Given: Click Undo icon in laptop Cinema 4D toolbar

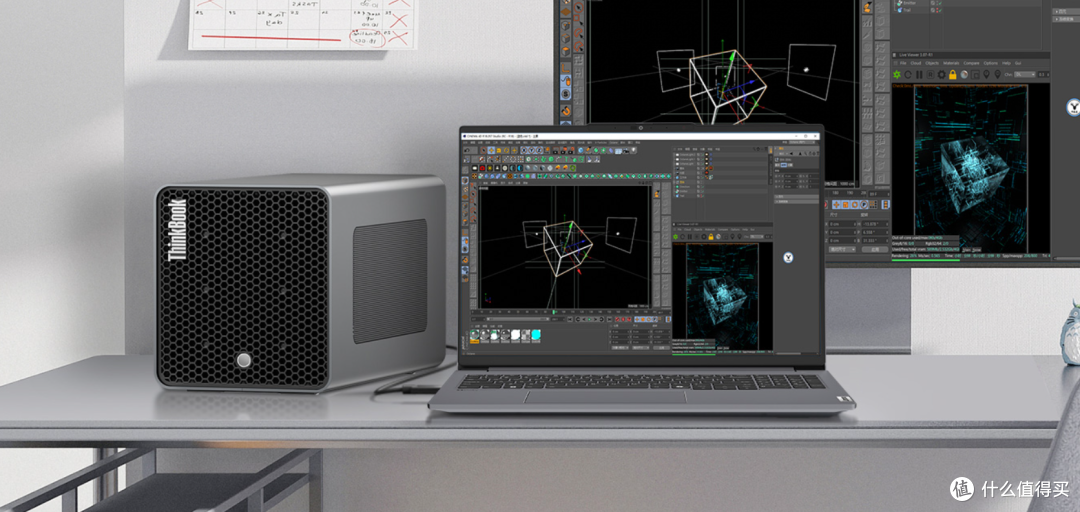Looking at the screenshot, I should pyautogui.click(x=467, y=150).
